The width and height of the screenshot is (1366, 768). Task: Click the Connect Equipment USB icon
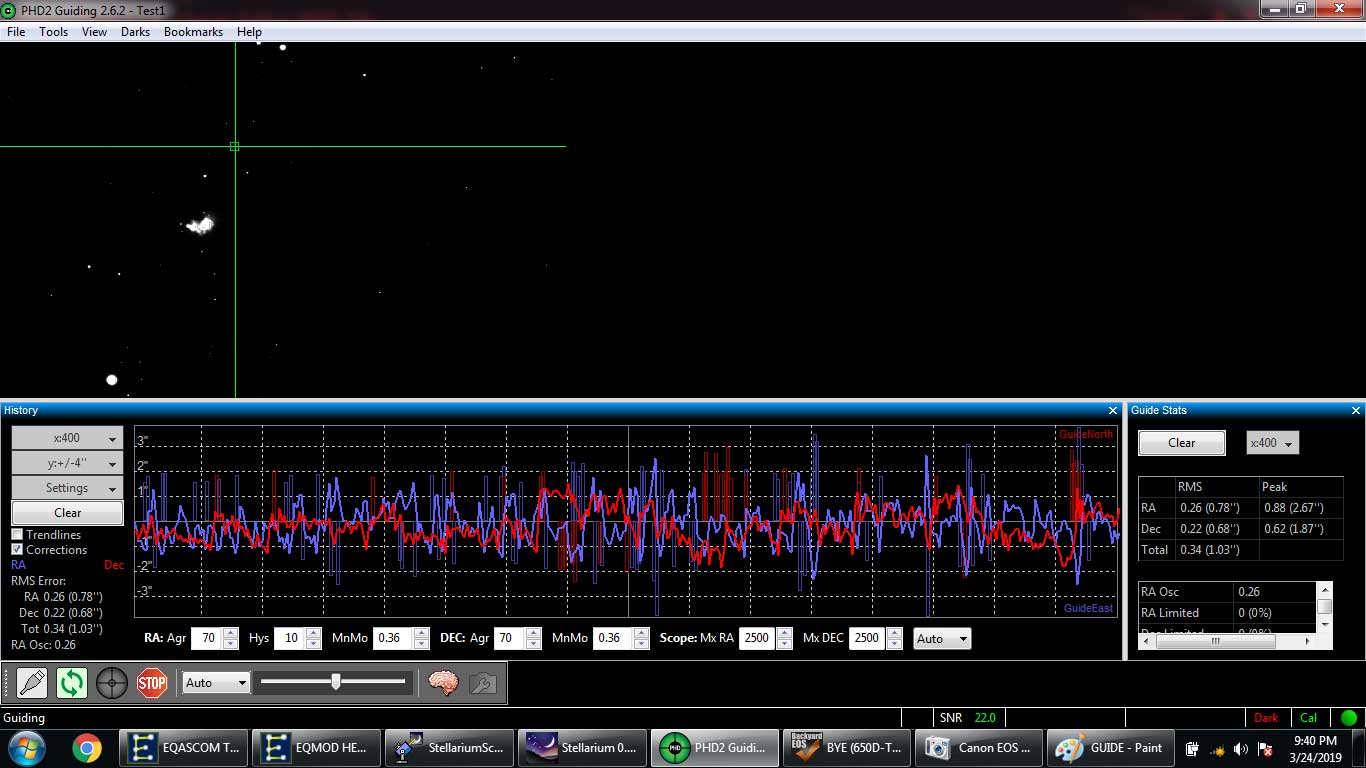click(32, 683)
